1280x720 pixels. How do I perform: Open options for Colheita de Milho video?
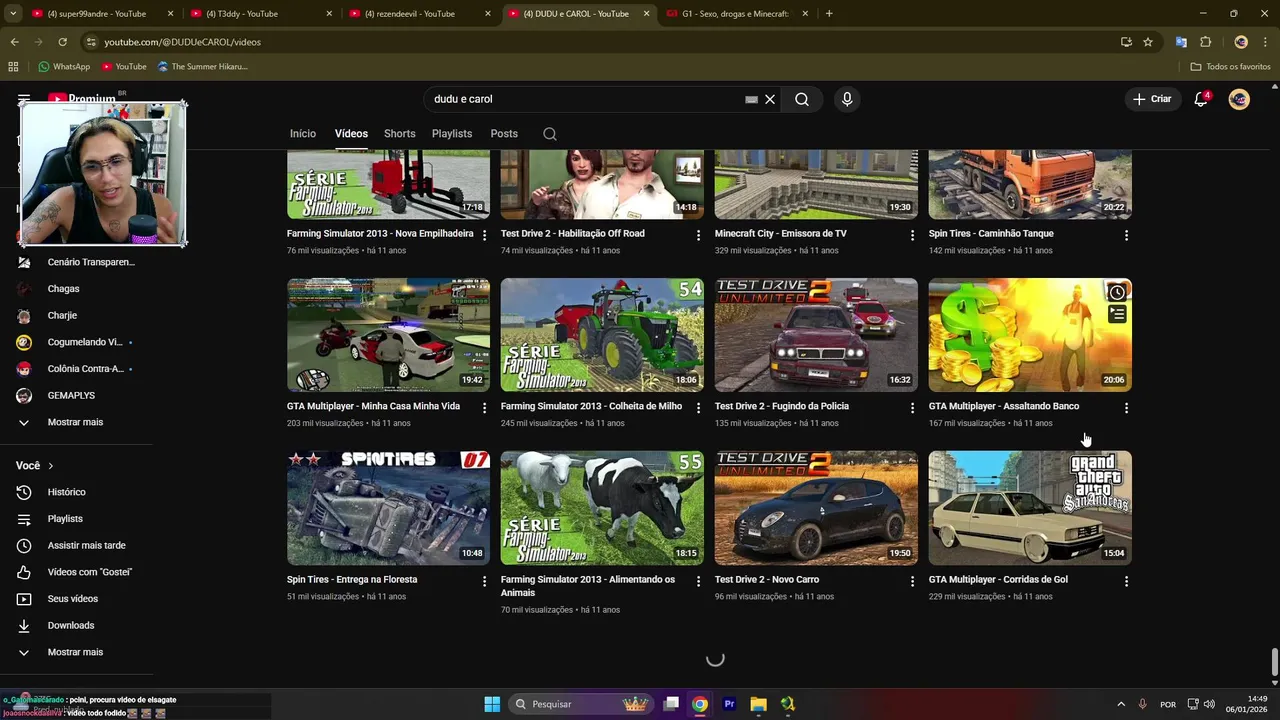(699, 408)
